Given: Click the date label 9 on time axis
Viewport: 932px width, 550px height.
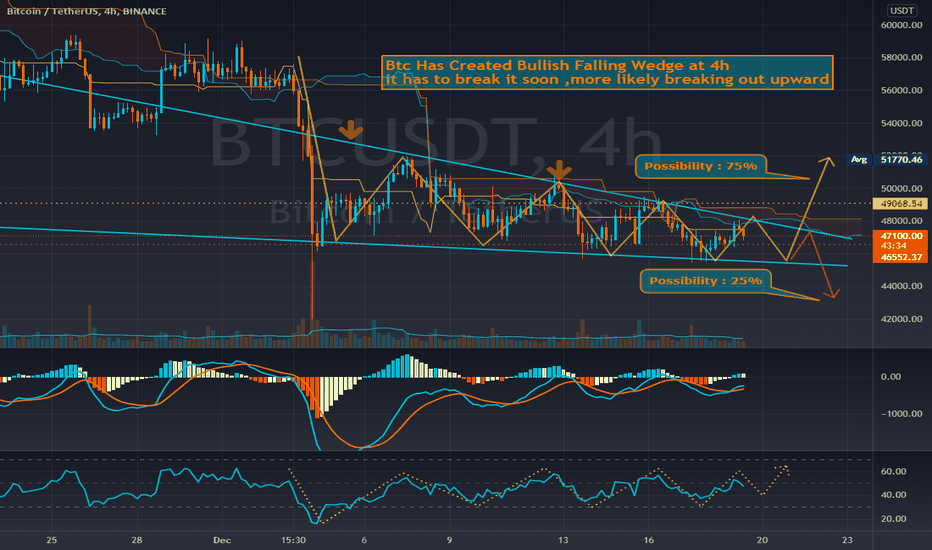Looking at the screenshot, I should pos(449,540).
